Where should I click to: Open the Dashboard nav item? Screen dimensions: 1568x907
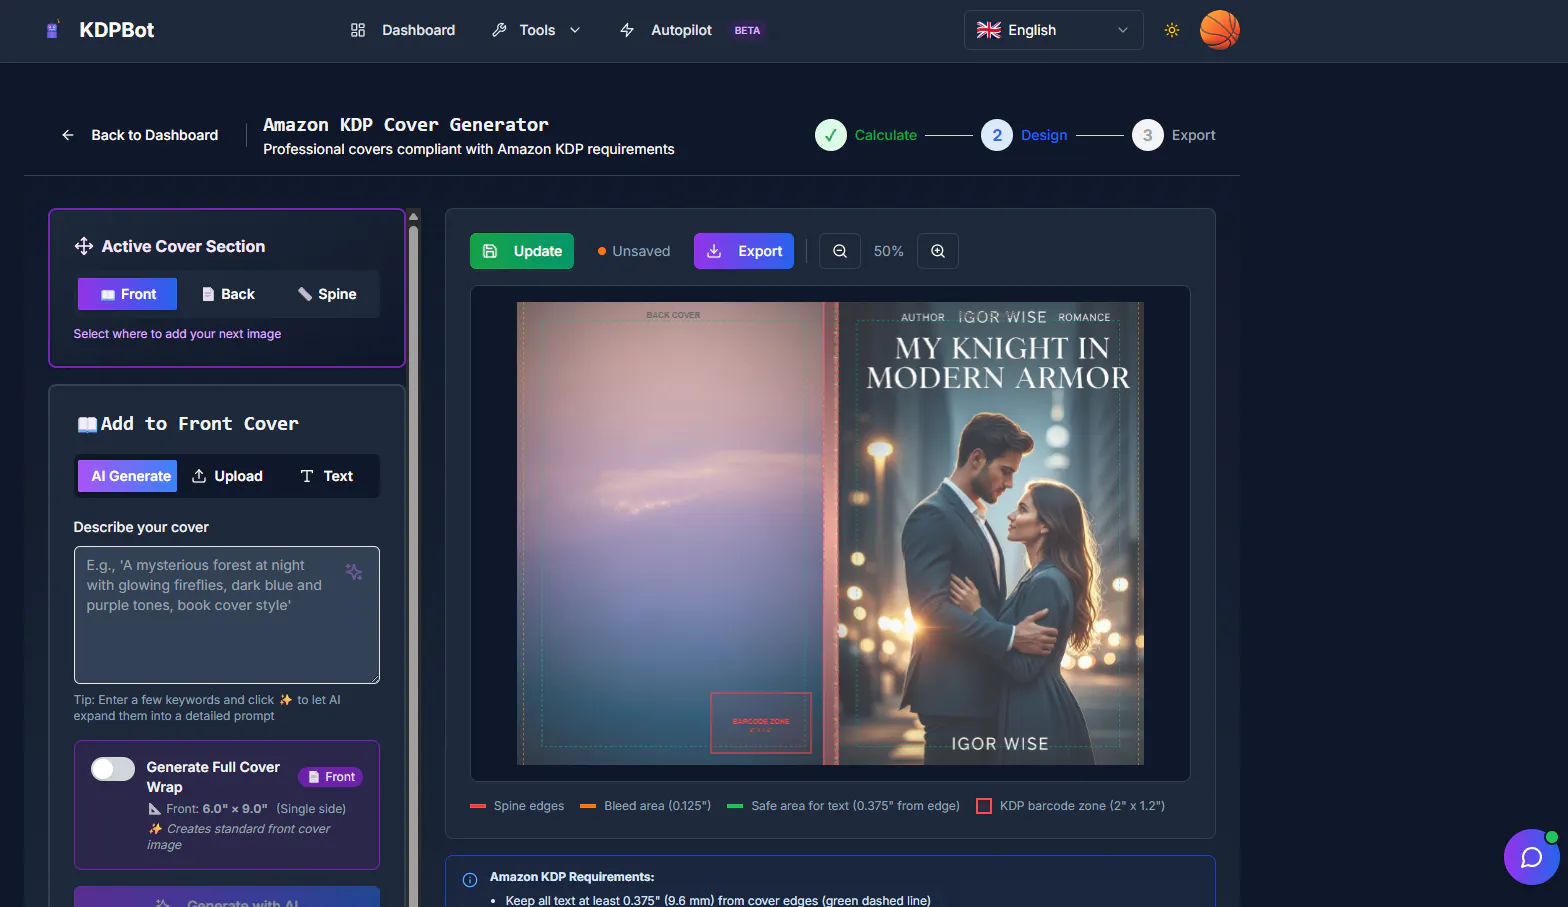tap(403, 30)
